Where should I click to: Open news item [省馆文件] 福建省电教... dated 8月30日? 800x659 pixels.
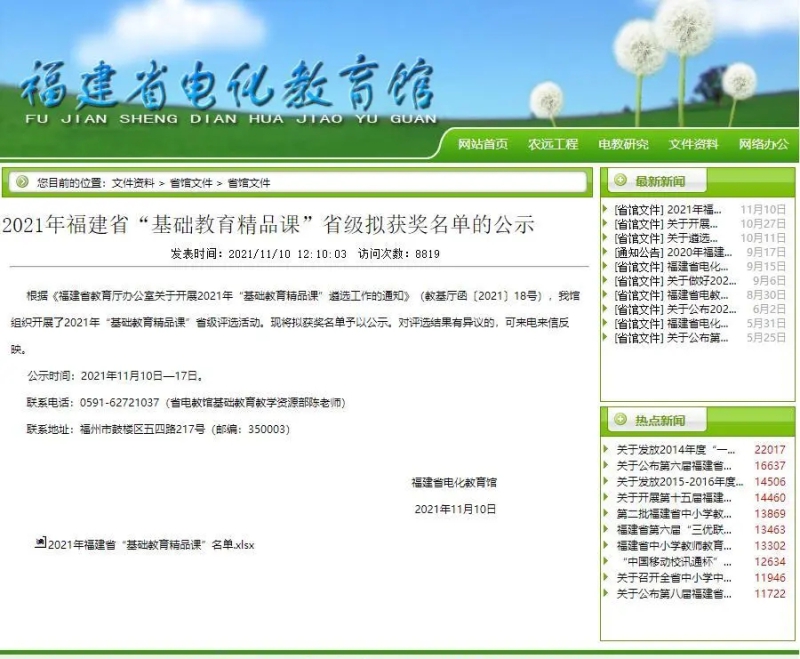671,295
